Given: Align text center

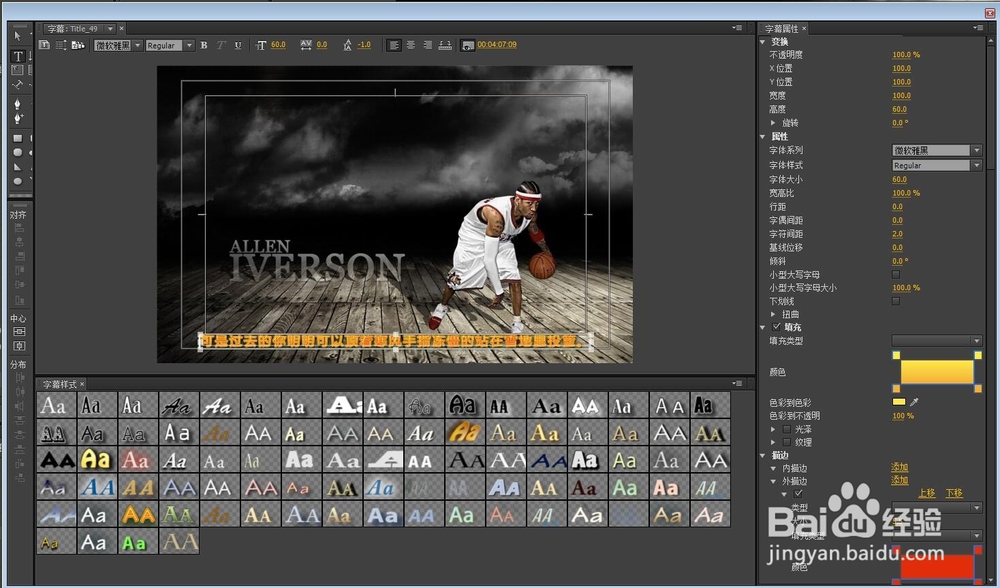Looking at the screenshot, I should (x=411, y=45).
